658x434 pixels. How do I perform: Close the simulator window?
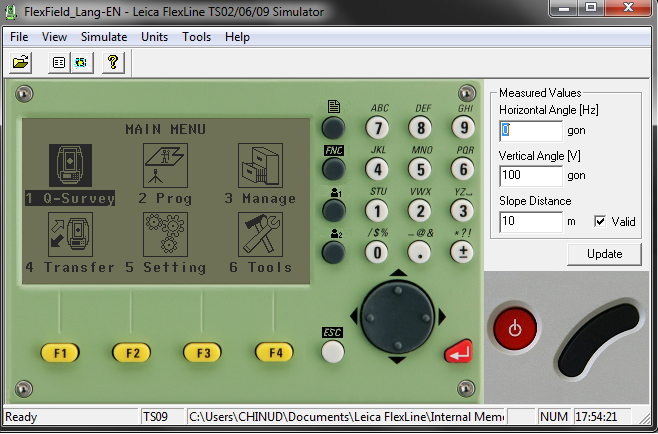[628, 7]
